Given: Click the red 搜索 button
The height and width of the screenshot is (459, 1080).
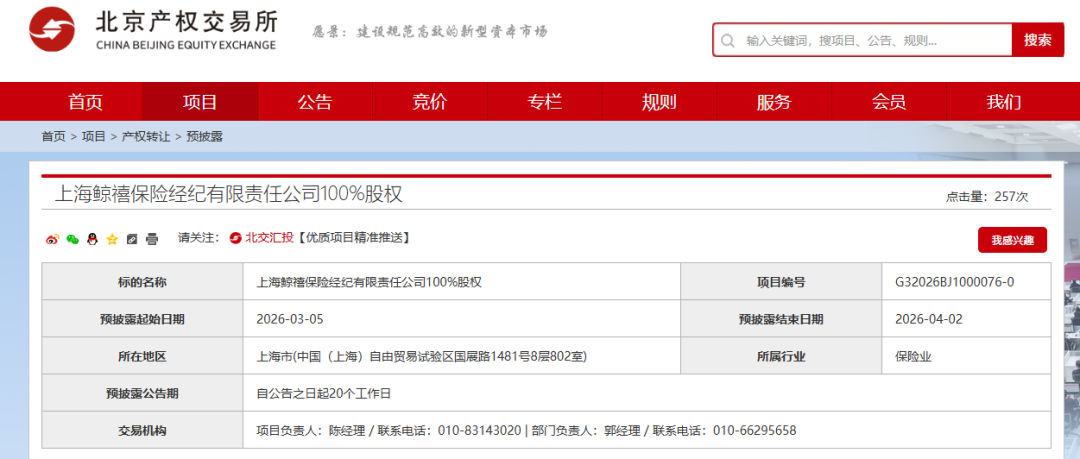Looking at the screenshot, I should pos(1037,40).
